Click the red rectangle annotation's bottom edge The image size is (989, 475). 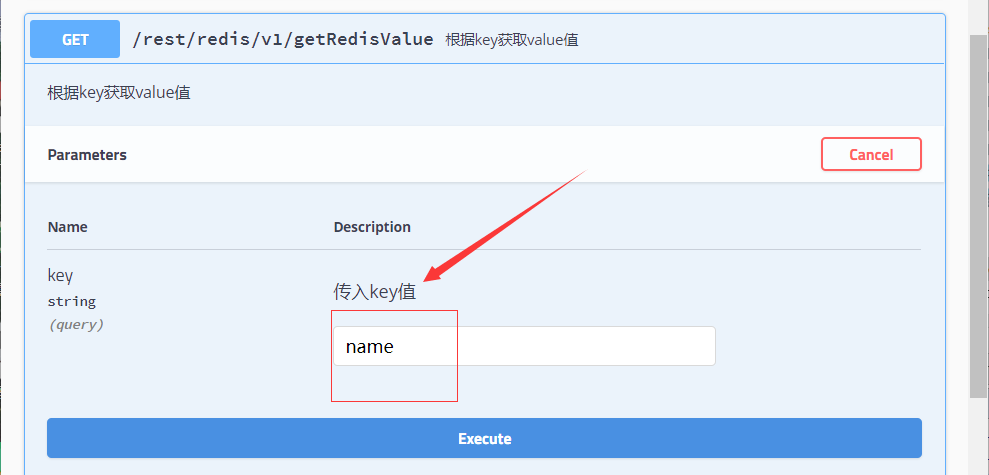[x=394, y=401]
